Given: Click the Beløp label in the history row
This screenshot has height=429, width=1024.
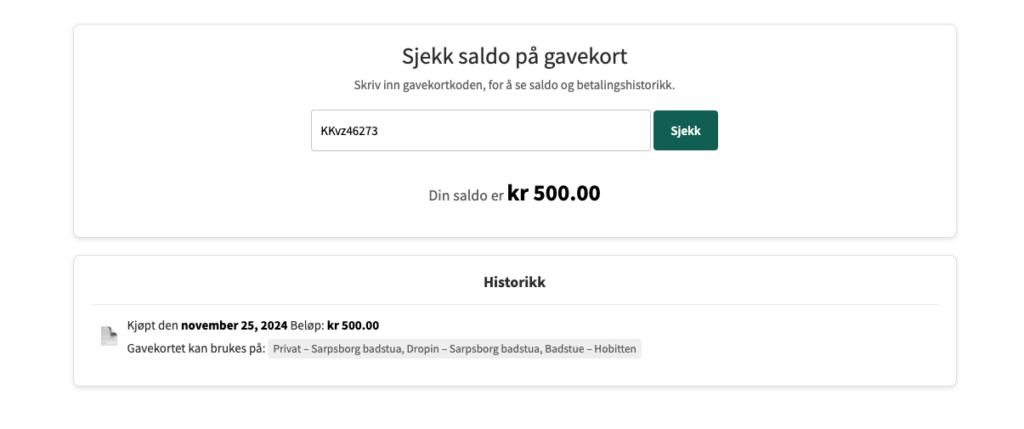Looking at the screenshot, I should click(307, 325).
